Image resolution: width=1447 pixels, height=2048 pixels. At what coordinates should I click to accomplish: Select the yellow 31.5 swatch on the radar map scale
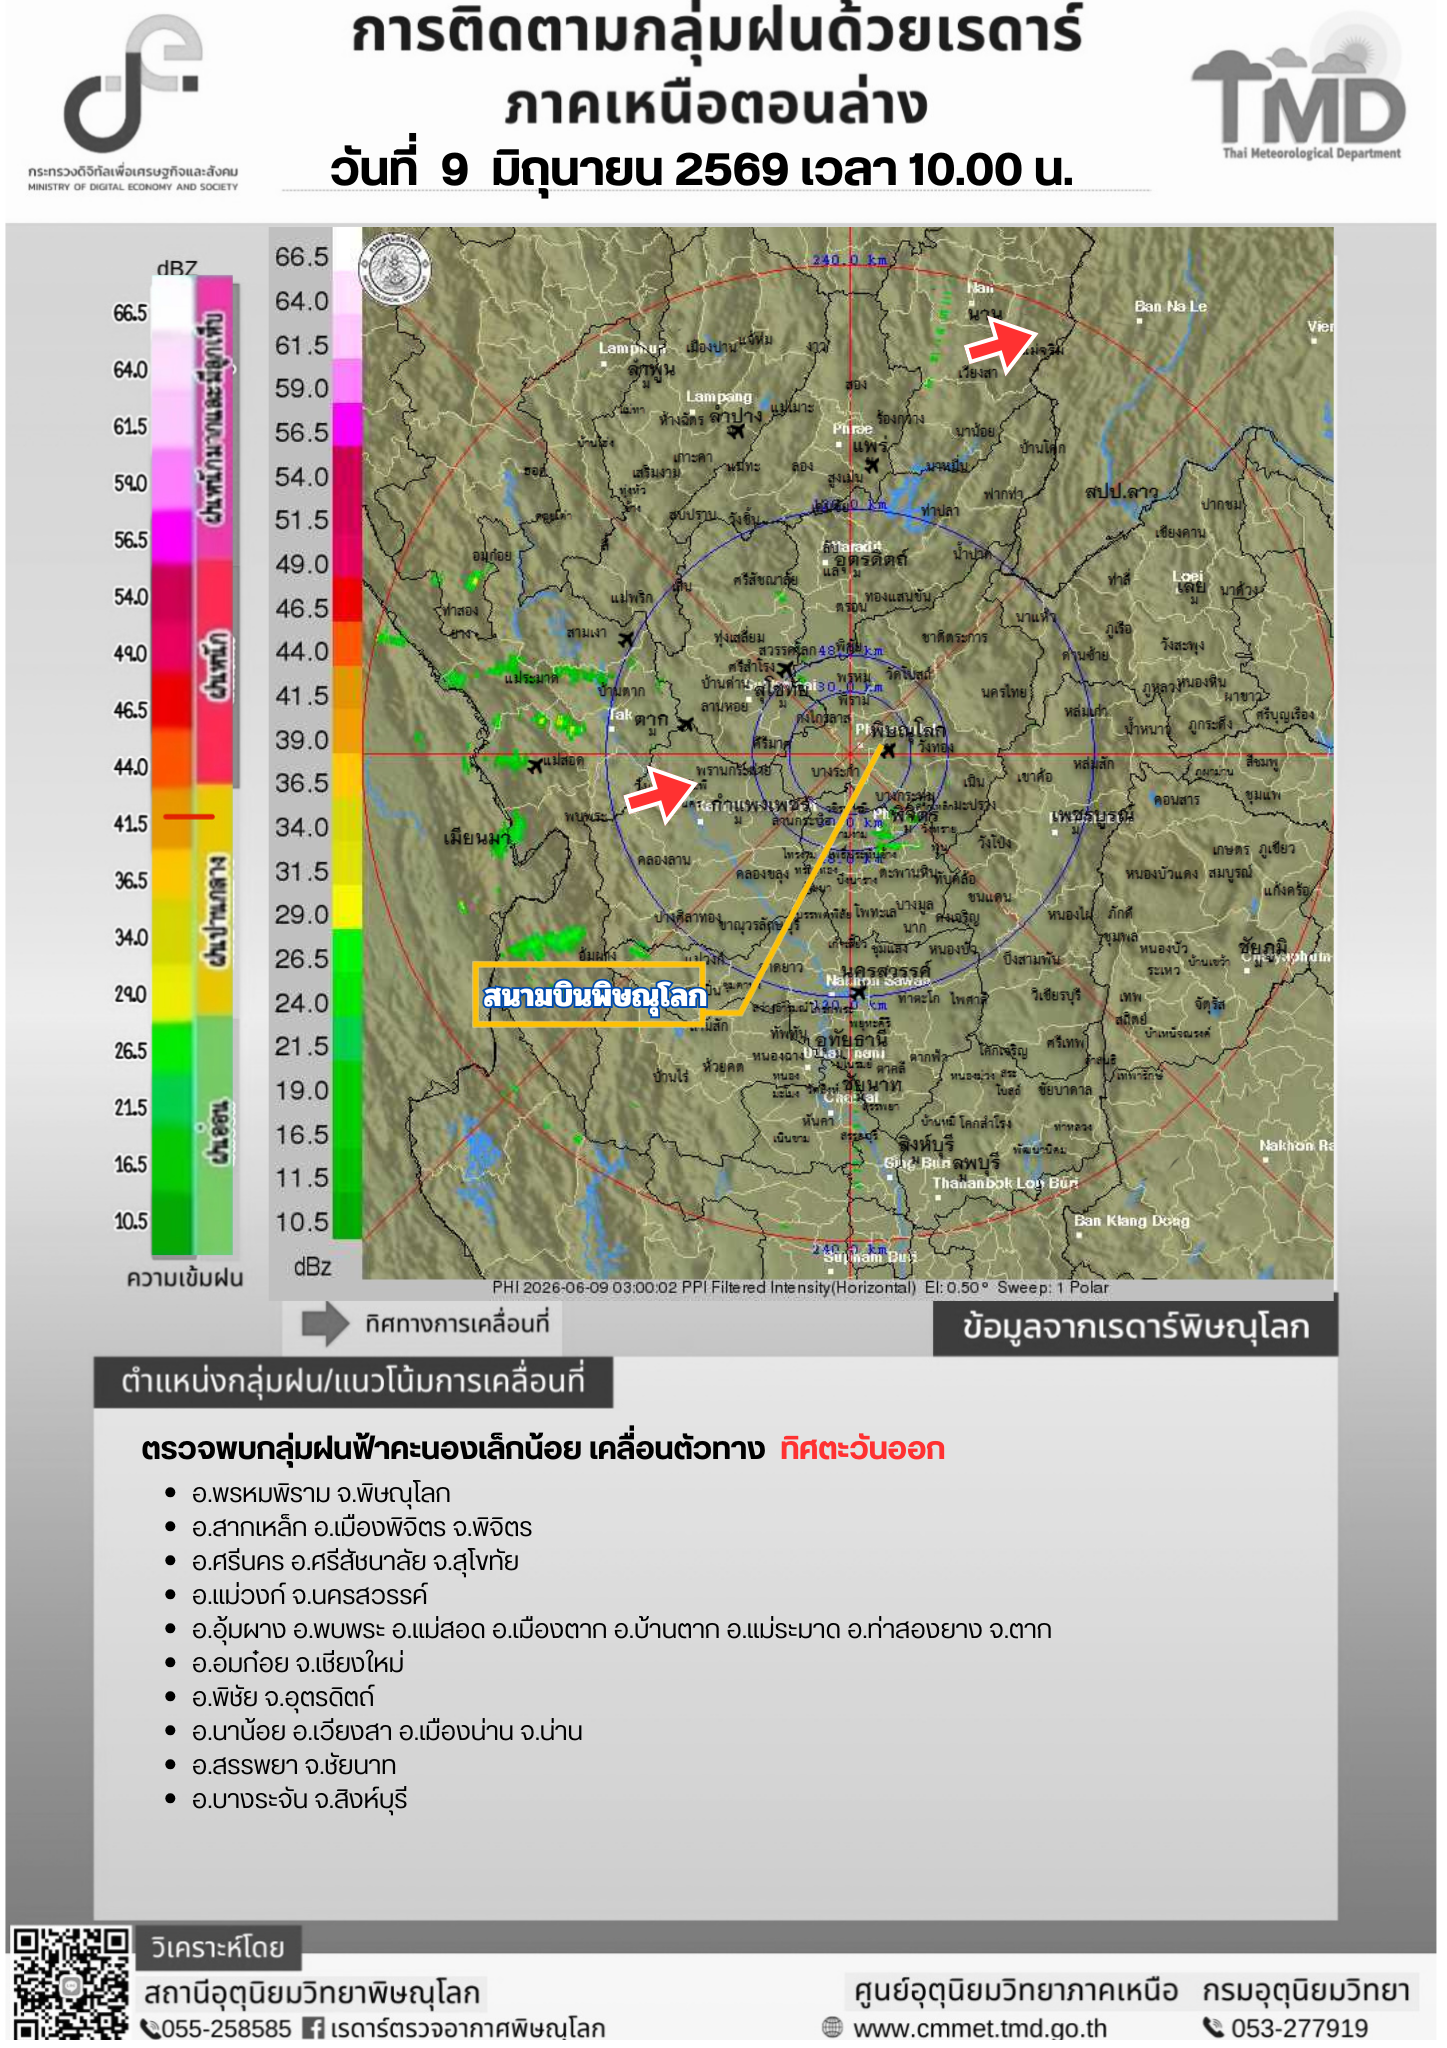pyautogui.click(x=347, y=863)
